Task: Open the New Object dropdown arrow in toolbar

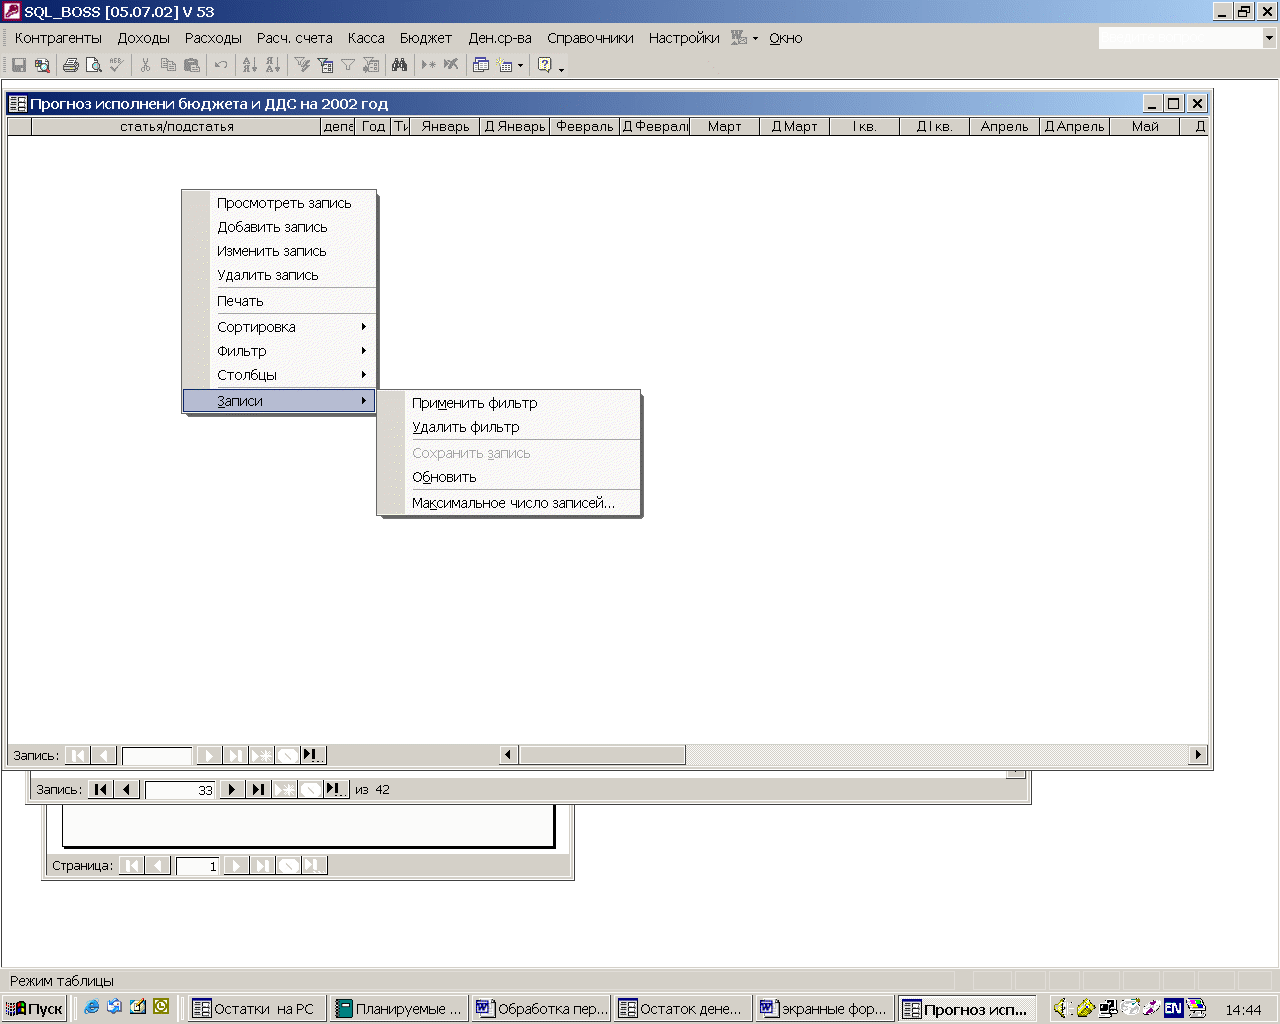Action: [520, 66]
